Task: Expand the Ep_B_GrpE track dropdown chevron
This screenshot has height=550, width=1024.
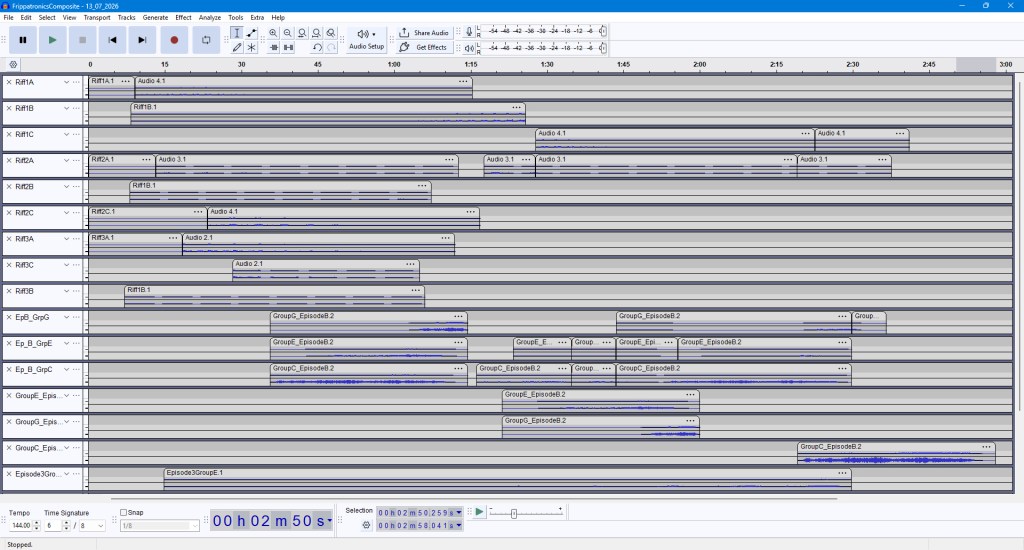Action: tap(67, 344)
